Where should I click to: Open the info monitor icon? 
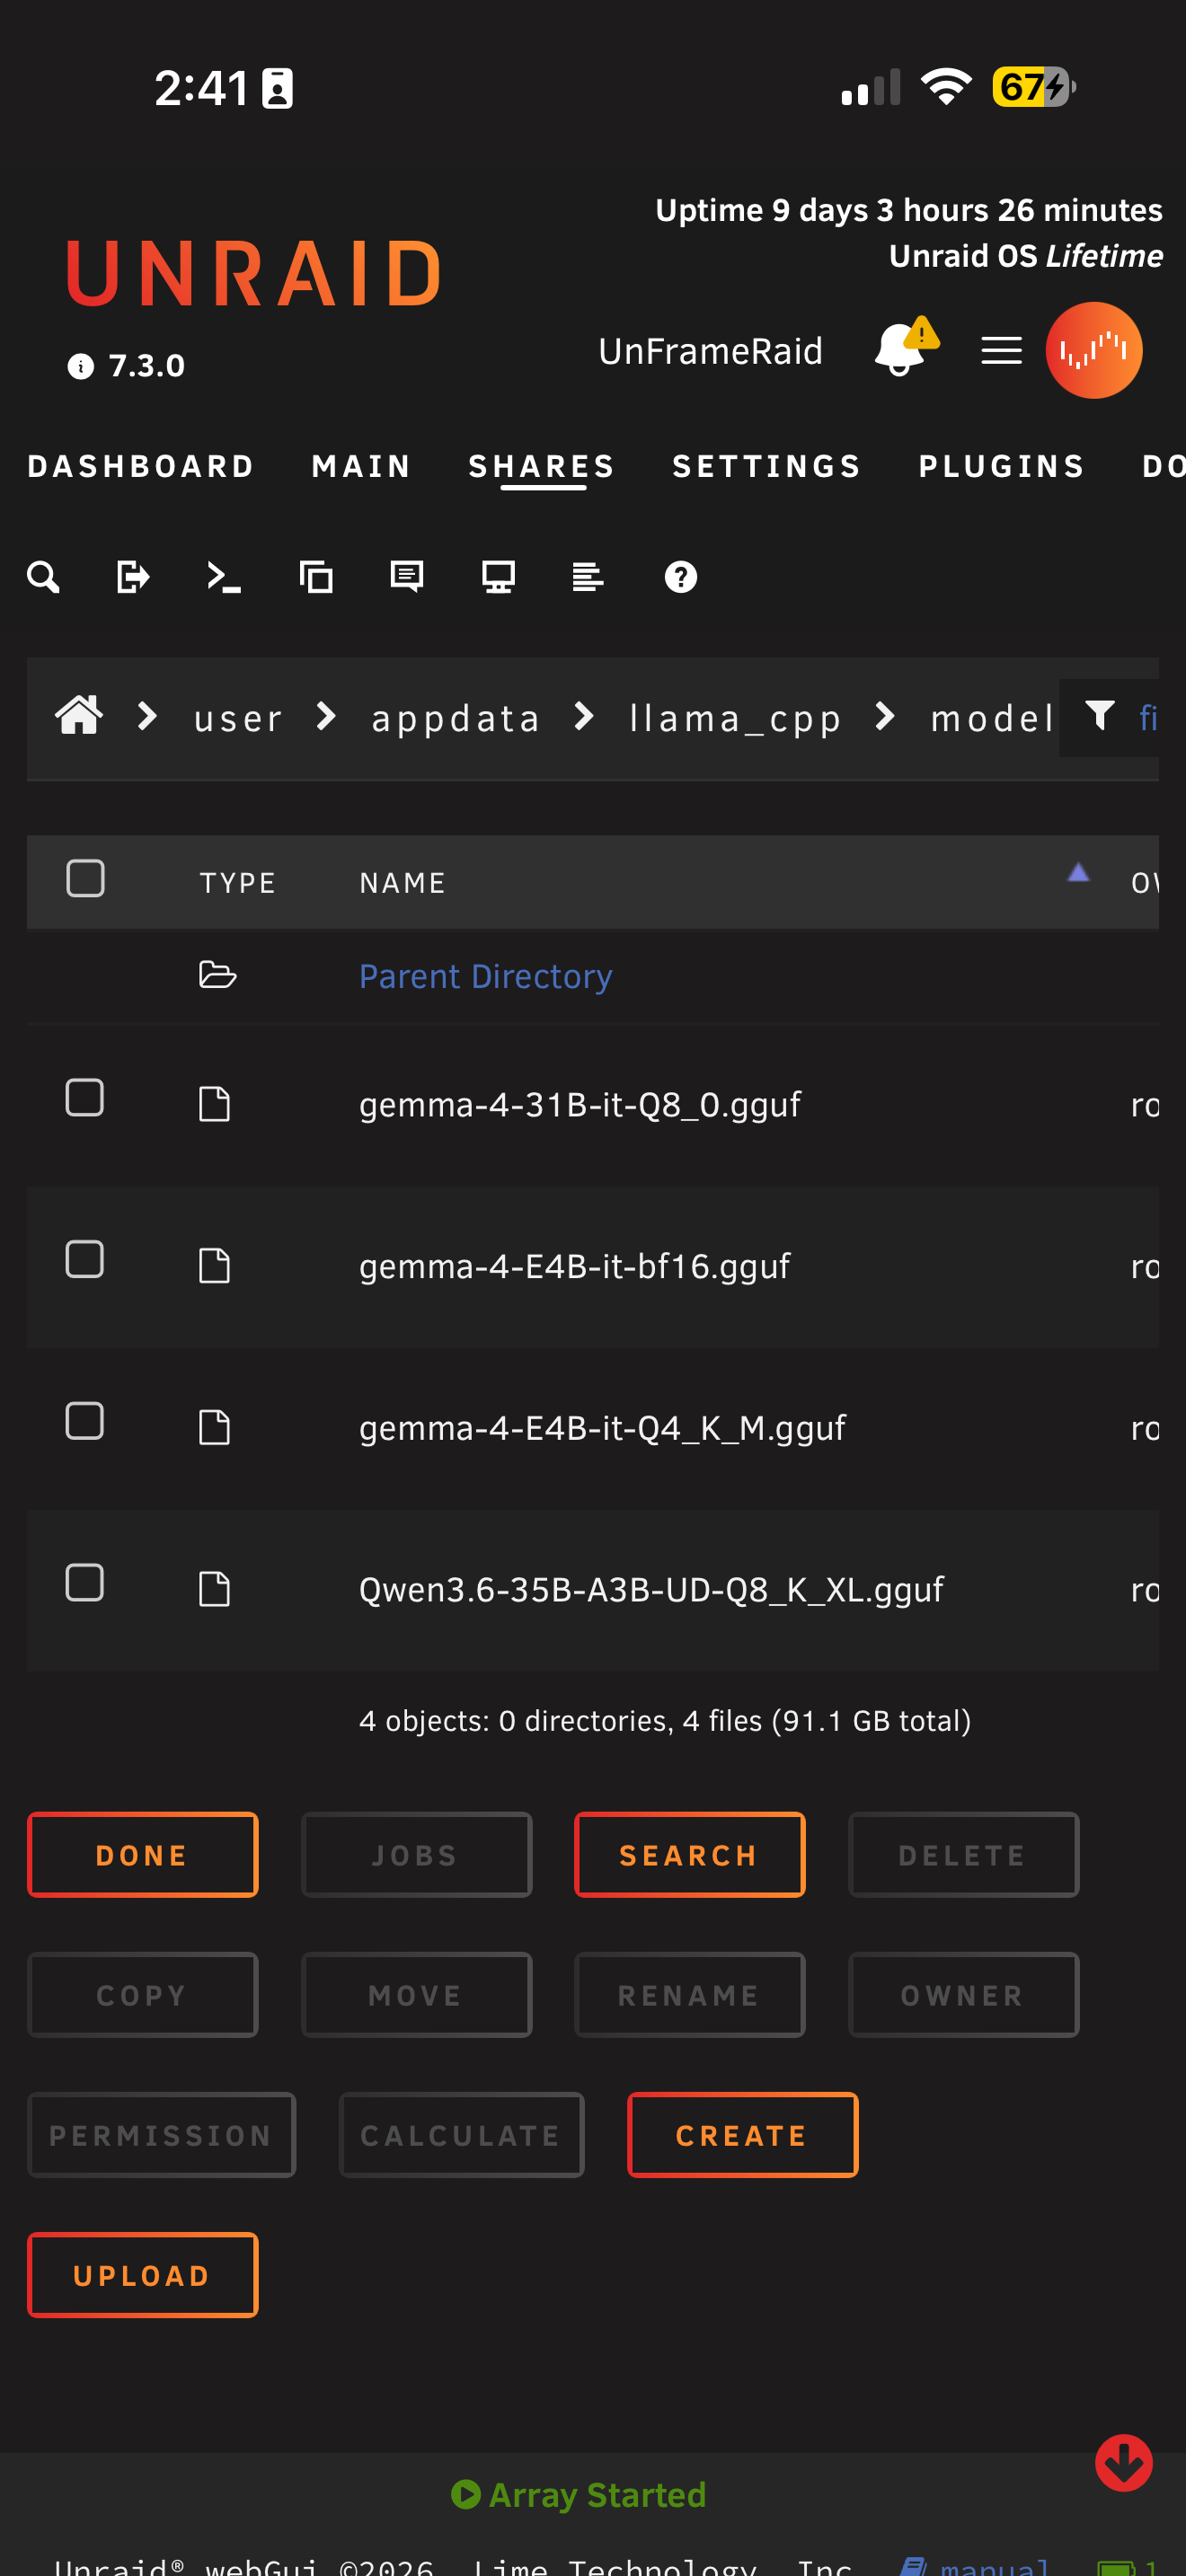click(x=498, y=577)
